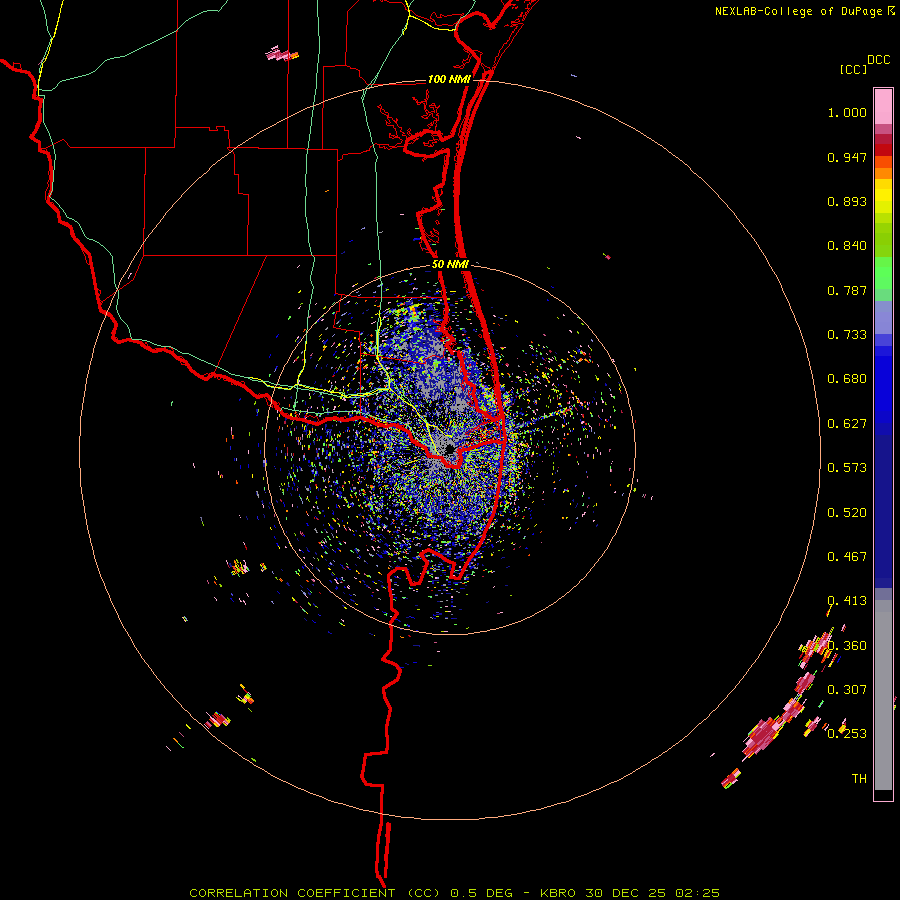Select the 0.307 legend value
Viewport: 900px width, 900px height.
click(x=847, y=690)
